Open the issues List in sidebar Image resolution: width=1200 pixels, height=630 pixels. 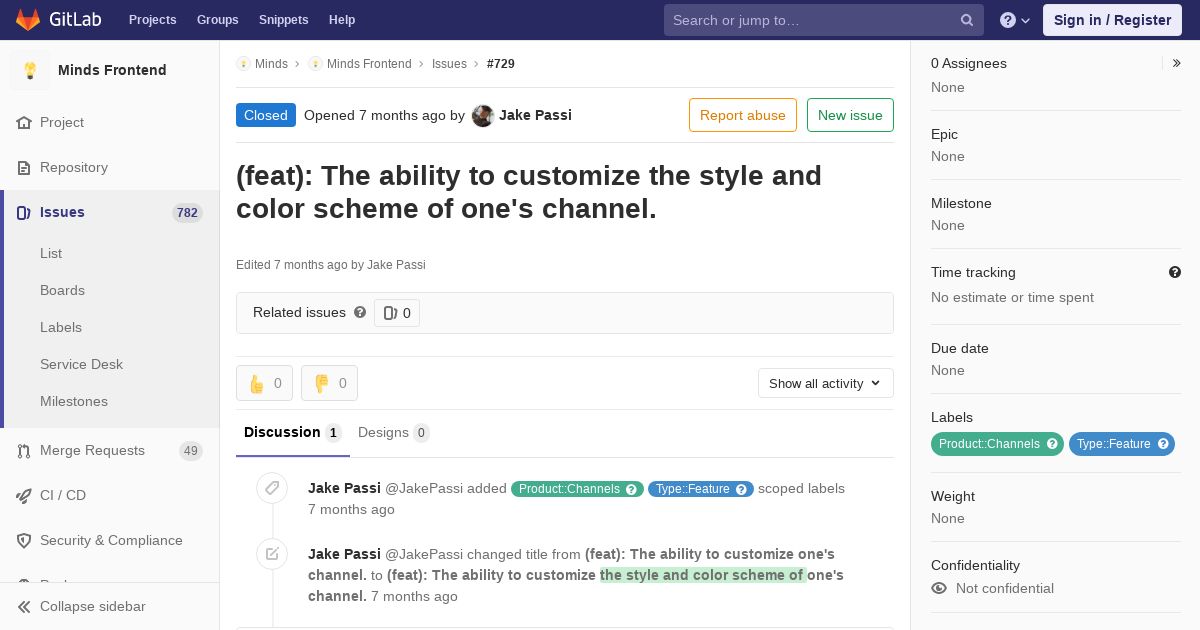pyautogui.click(x=51, y=253)
